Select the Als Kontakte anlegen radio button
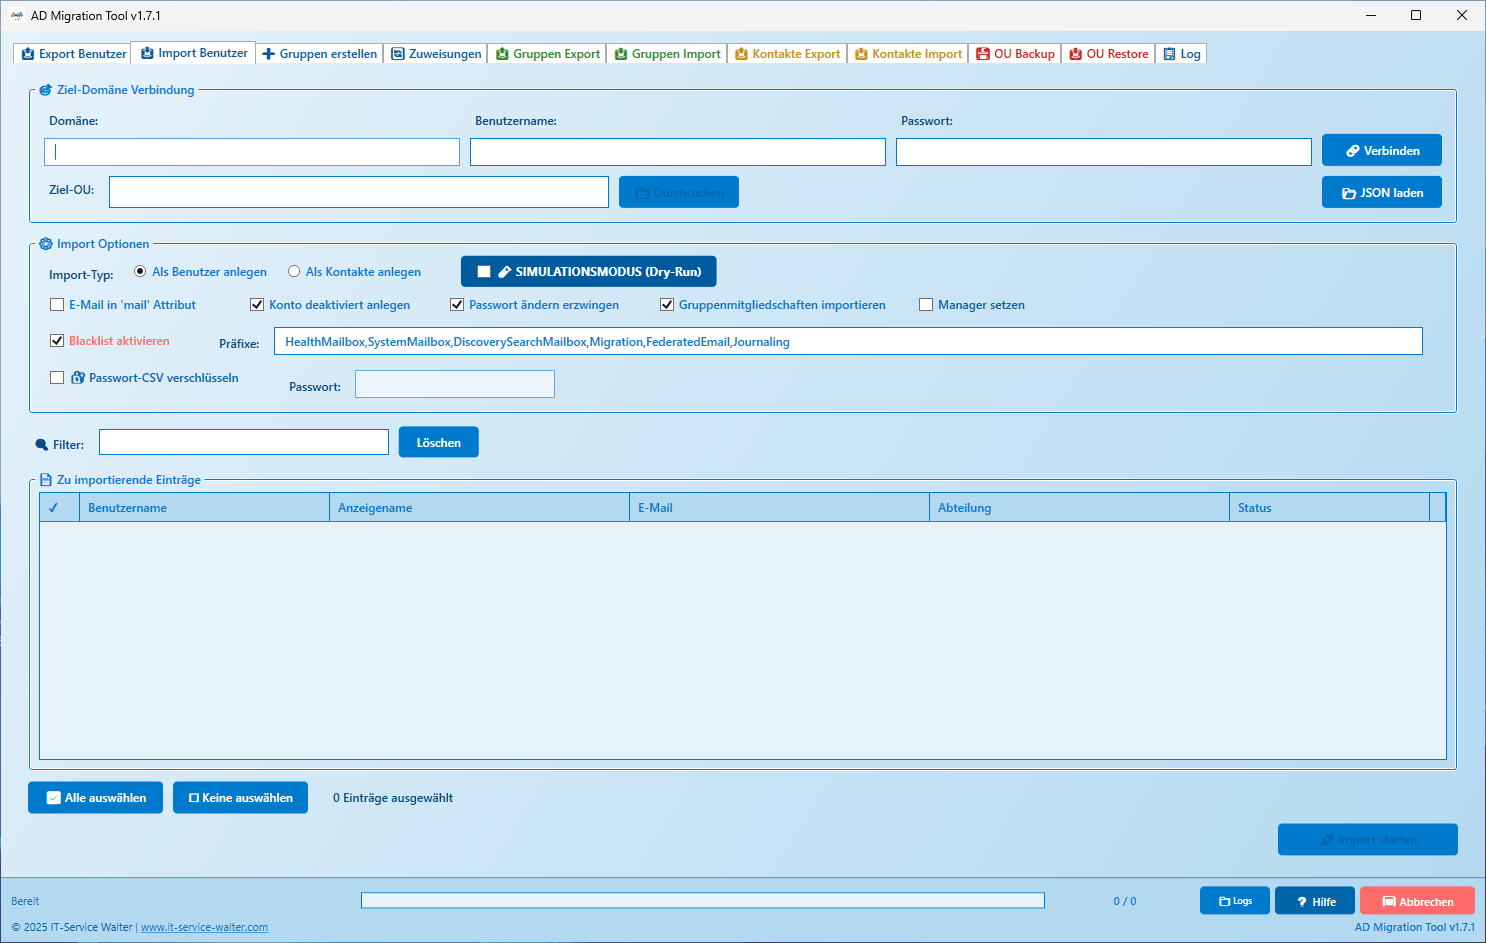Viewport: 1486px width, 943px height. [x=294, y=272]
